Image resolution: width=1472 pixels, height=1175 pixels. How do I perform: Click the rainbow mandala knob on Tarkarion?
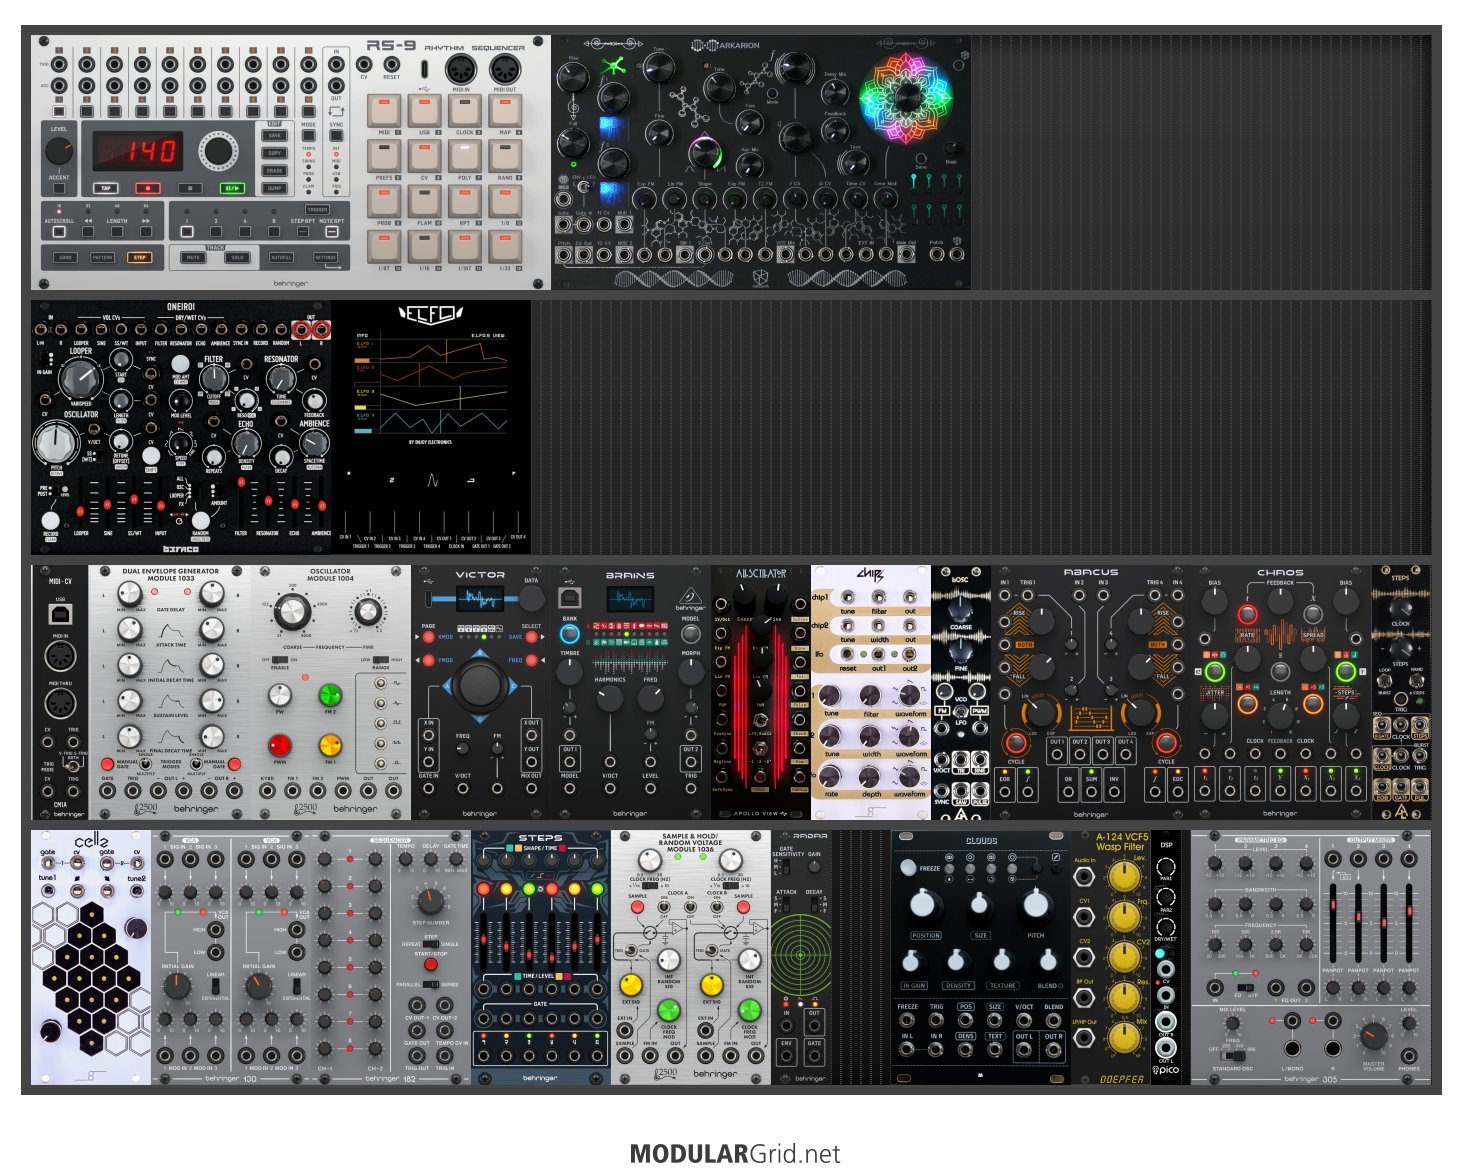(x=906, y=98)
